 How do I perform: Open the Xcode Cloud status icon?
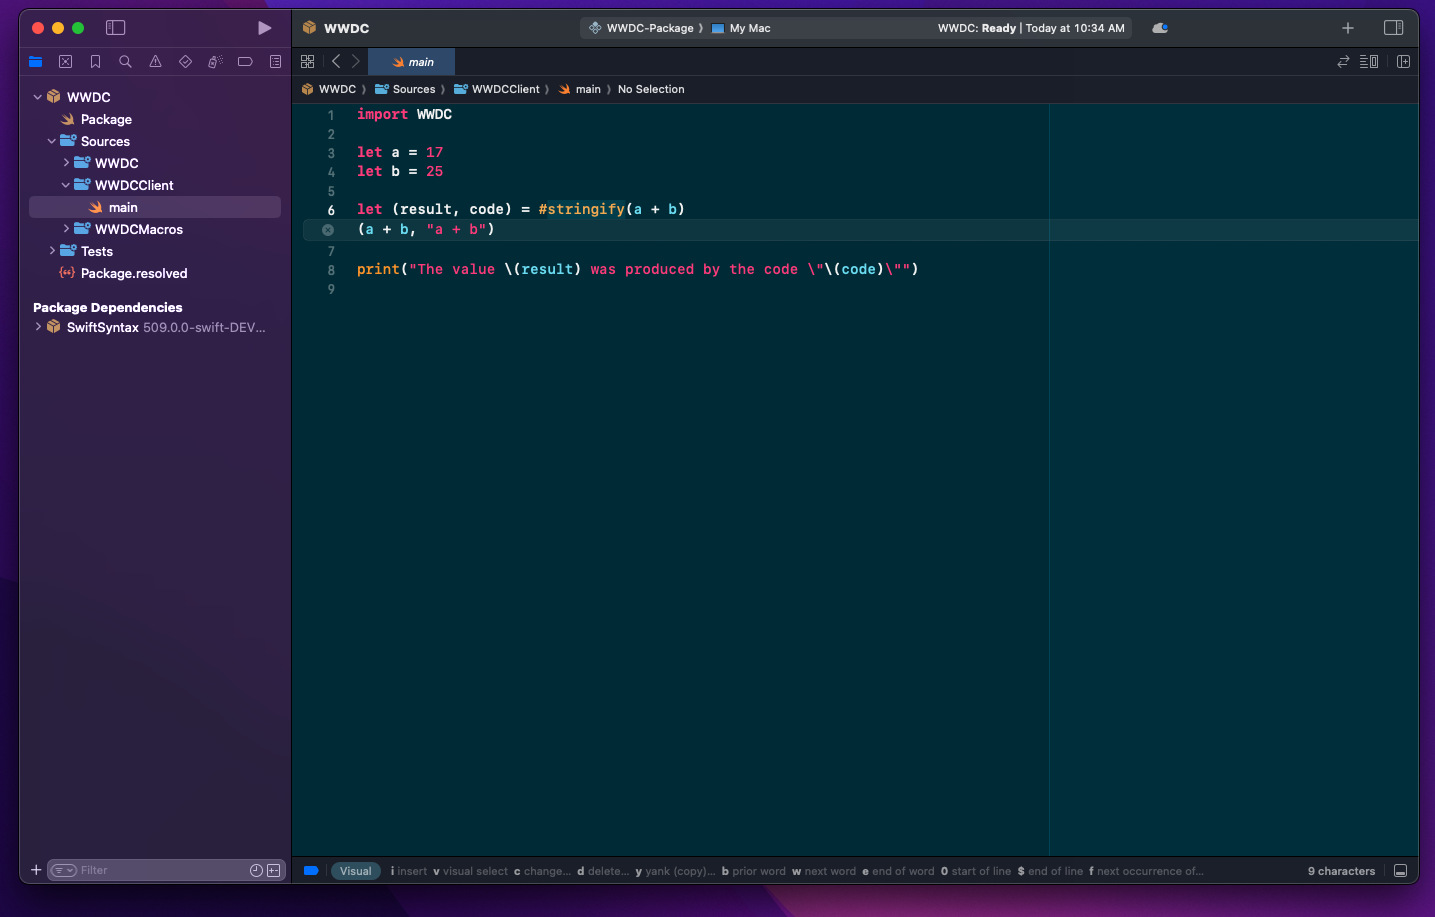[1160, 28]
